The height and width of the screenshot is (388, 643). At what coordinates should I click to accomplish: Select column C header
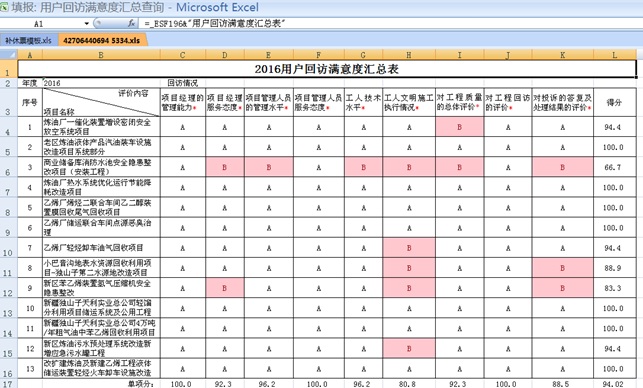(182, 55)
